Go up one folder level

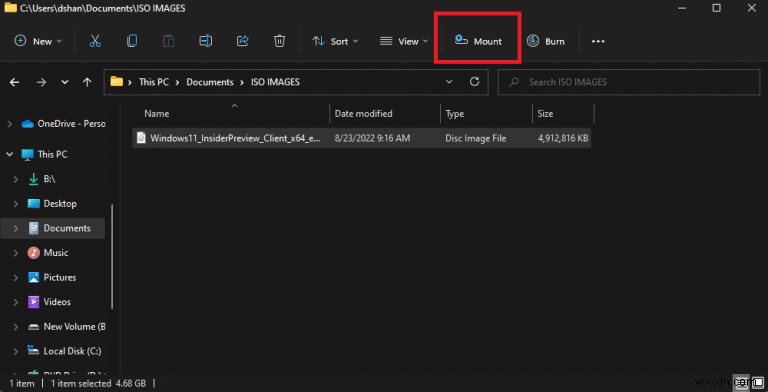[87, 82]
